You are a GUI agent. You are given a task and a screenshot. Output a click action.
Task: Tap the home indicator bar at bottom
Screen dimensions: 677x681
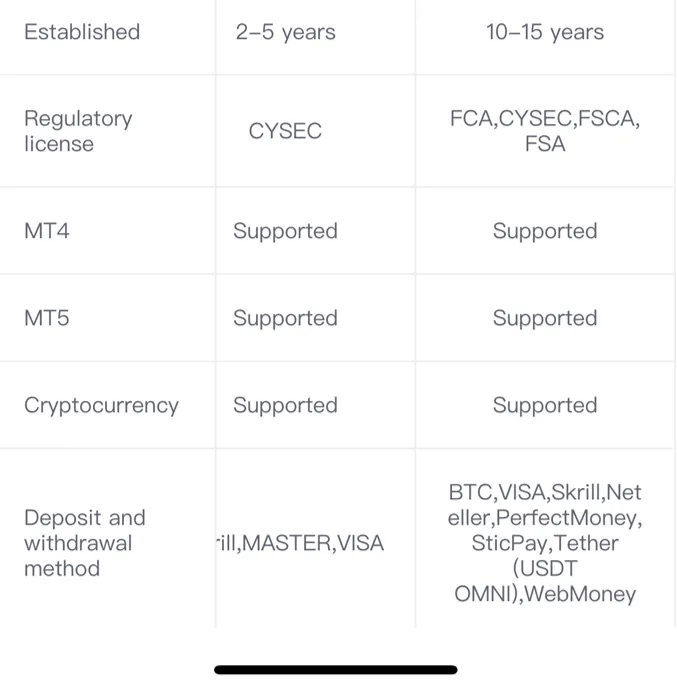pos(336,670)
